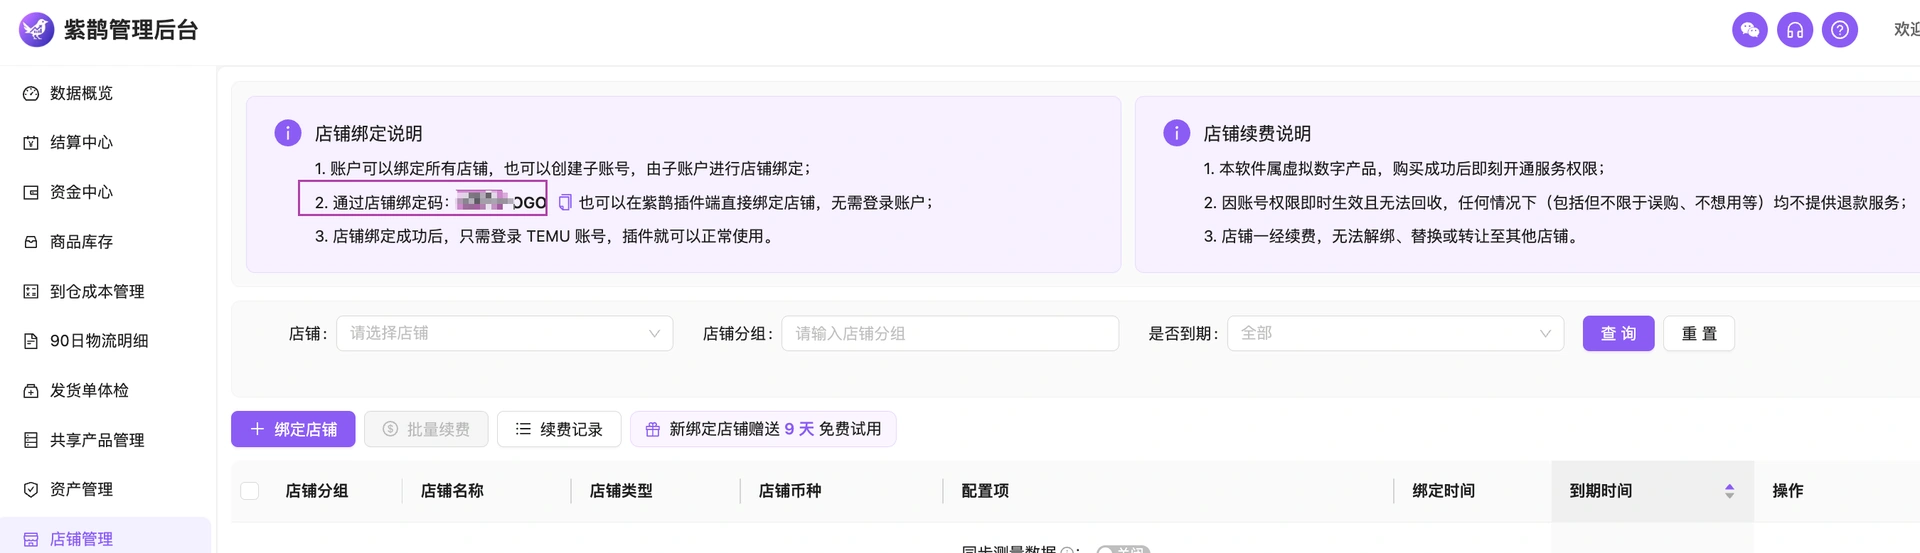1920x553 pixels.
Task: Click the 新绑定店铺赠送 free trial banner
Action: tap(763, 429)
